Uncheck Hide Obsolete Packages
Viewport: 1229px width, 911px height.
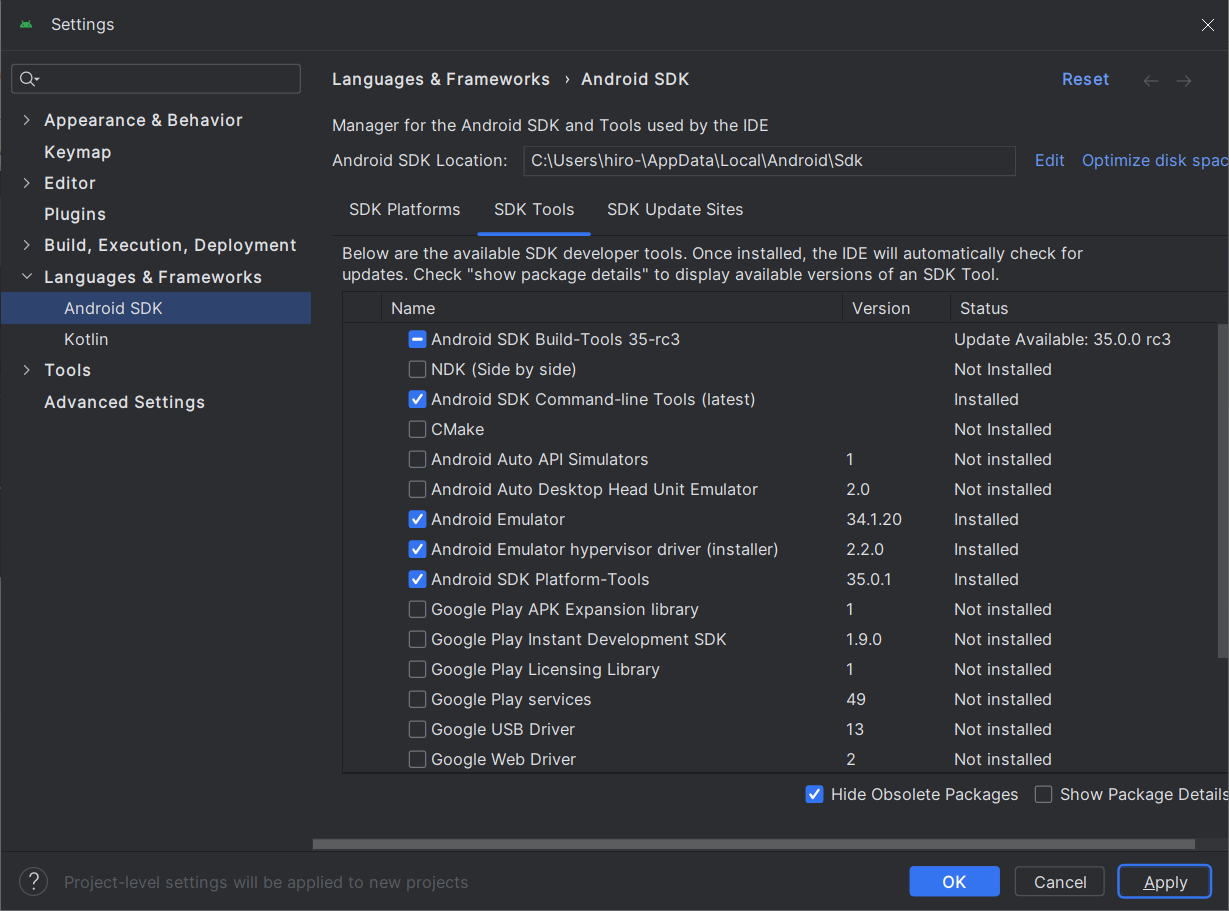pos(814,794)
